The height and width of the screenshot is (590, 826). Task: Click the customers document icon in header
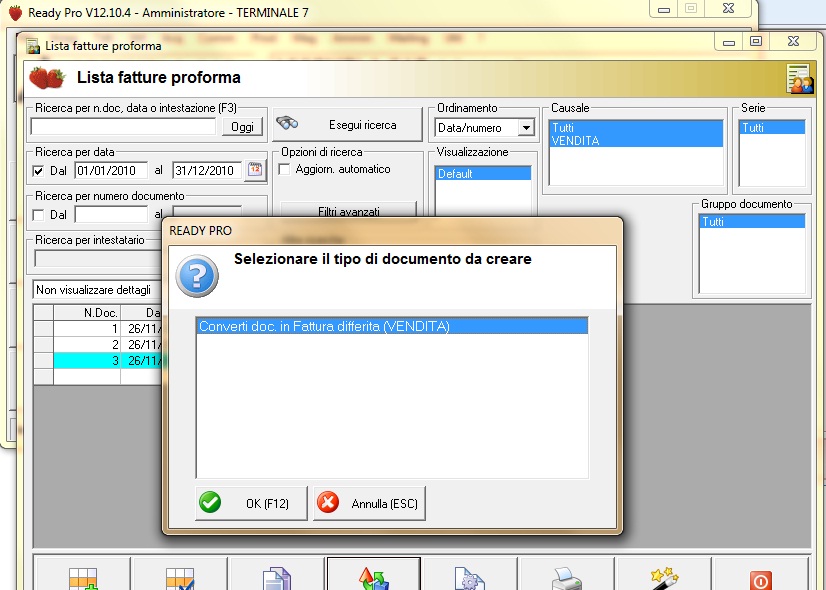[x=800, y=78]
